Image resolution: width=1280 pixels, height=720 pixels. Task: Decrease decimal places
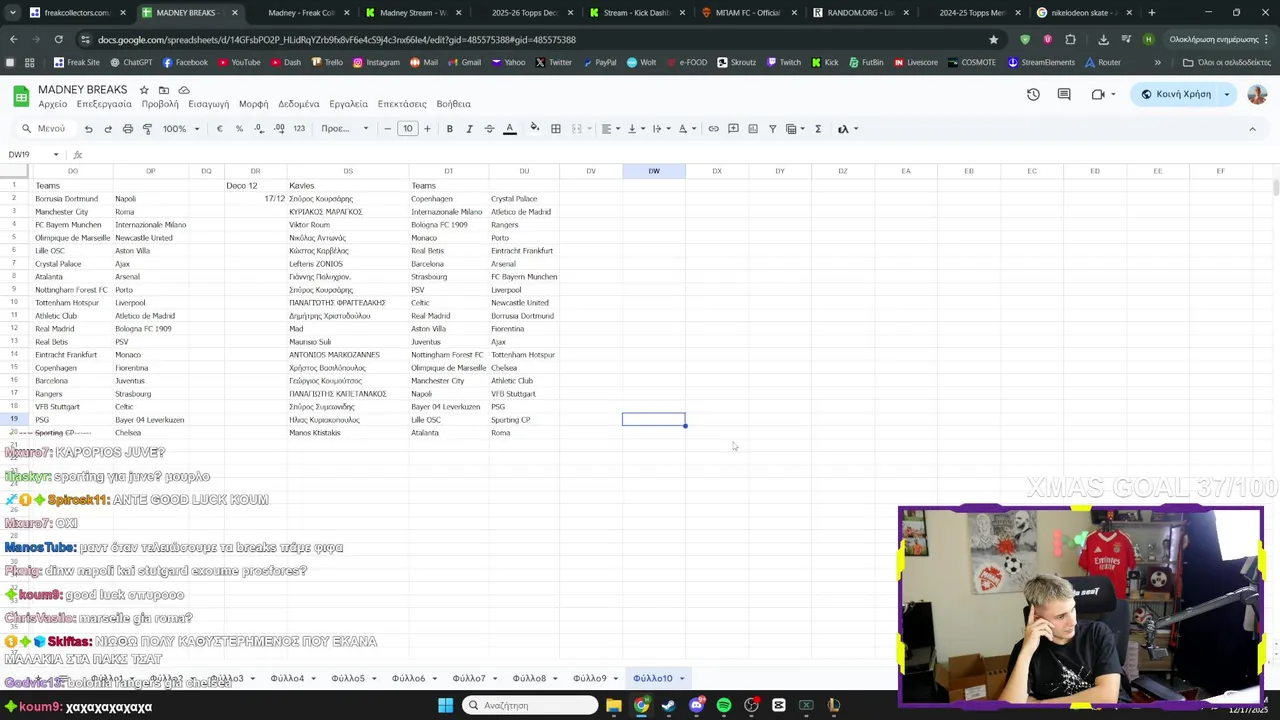click(x=258, y=129)
